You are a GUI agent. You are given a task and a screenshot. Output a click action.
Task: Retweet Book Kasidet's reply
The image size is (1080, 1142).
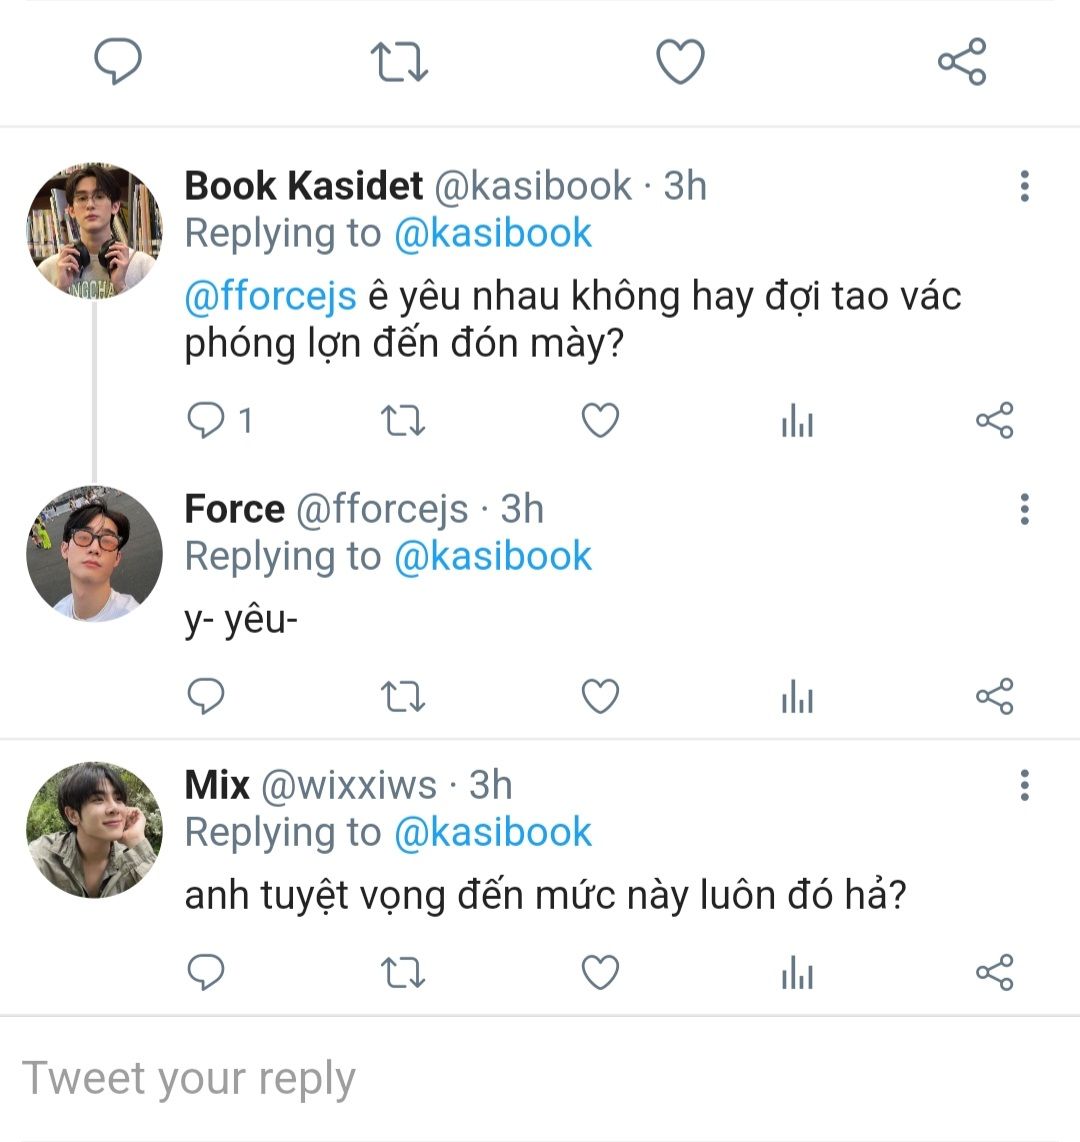[404, 421]
